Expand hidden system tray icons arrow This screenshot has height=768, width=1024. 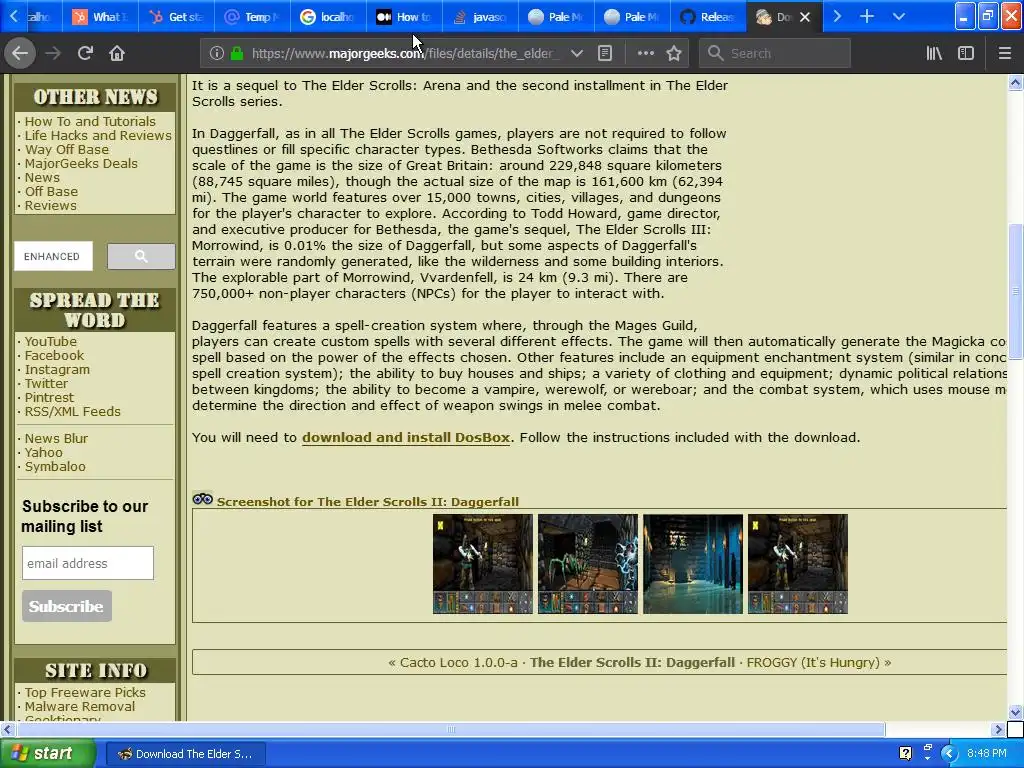949,754
